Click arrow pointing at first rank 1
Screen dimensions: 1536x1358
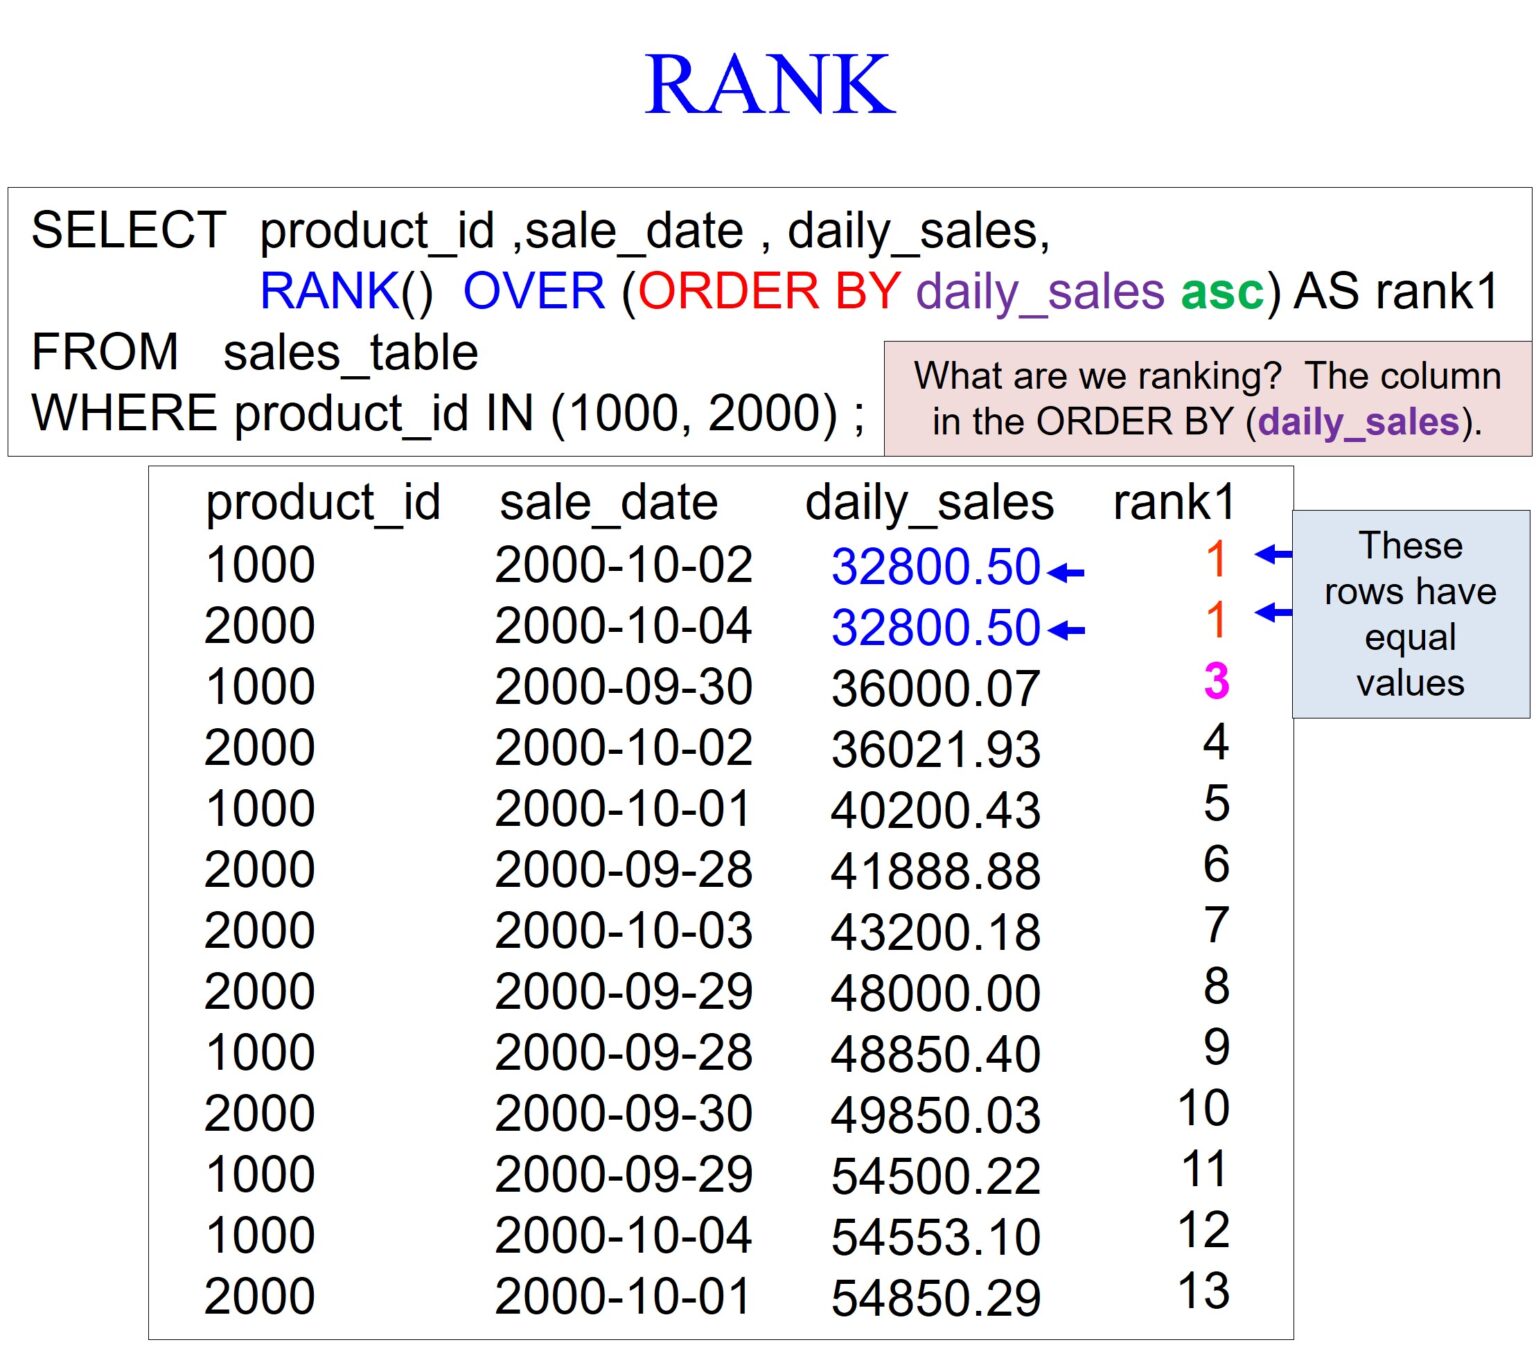point(1273,554)
